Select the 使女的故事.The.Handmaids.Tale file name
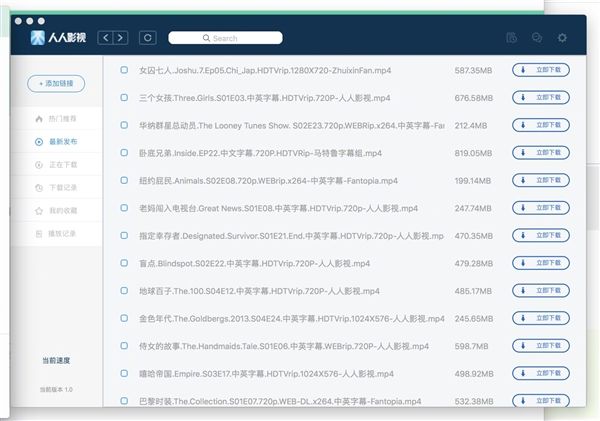Image resolution: width=600 pixels, height=421 pixels. click(x=284, y=346)
